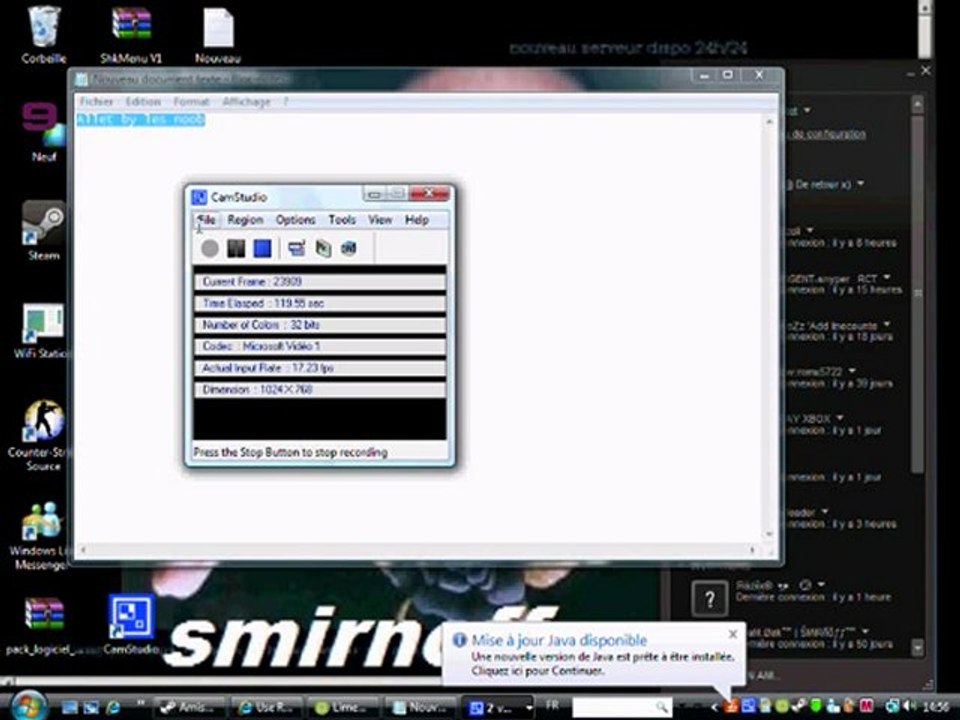Open the dropdown arrow beside the XBOX friend
The image size is (960, 720).
point(839,418)
